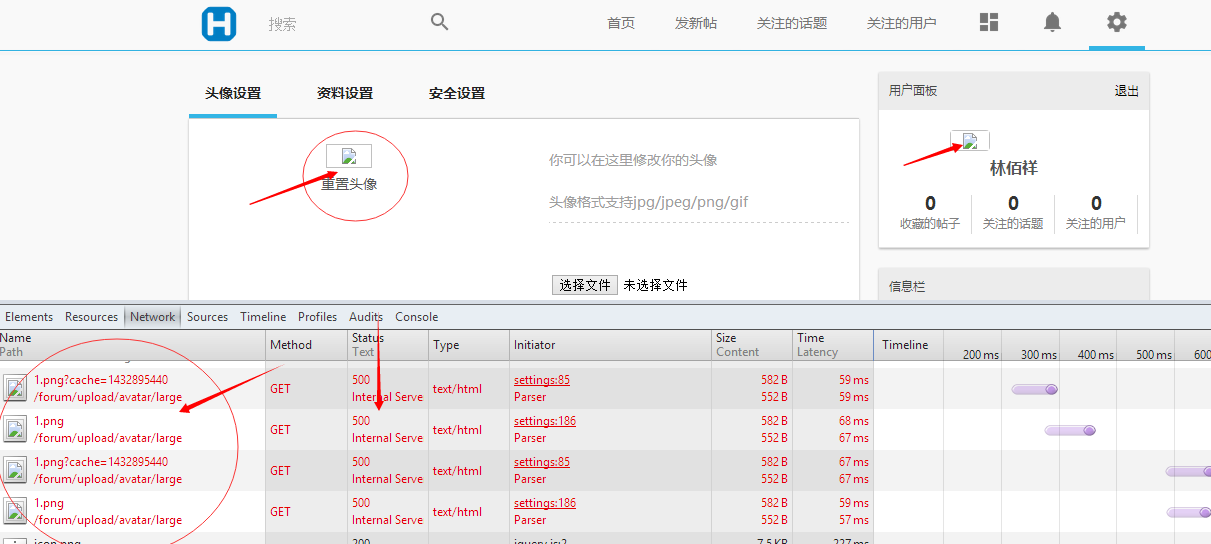Click broken avatar image in user panel
The image size is (1211, 544).
(969, 141)
